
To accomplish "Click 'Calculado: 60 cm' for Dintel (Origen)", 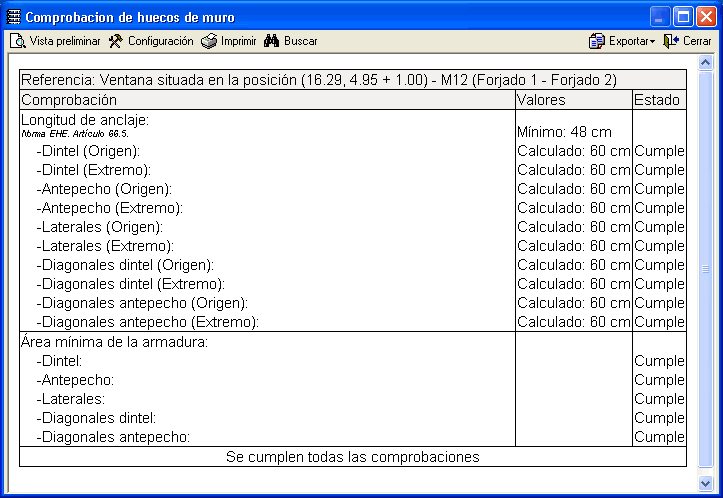I will pos(574,151).
